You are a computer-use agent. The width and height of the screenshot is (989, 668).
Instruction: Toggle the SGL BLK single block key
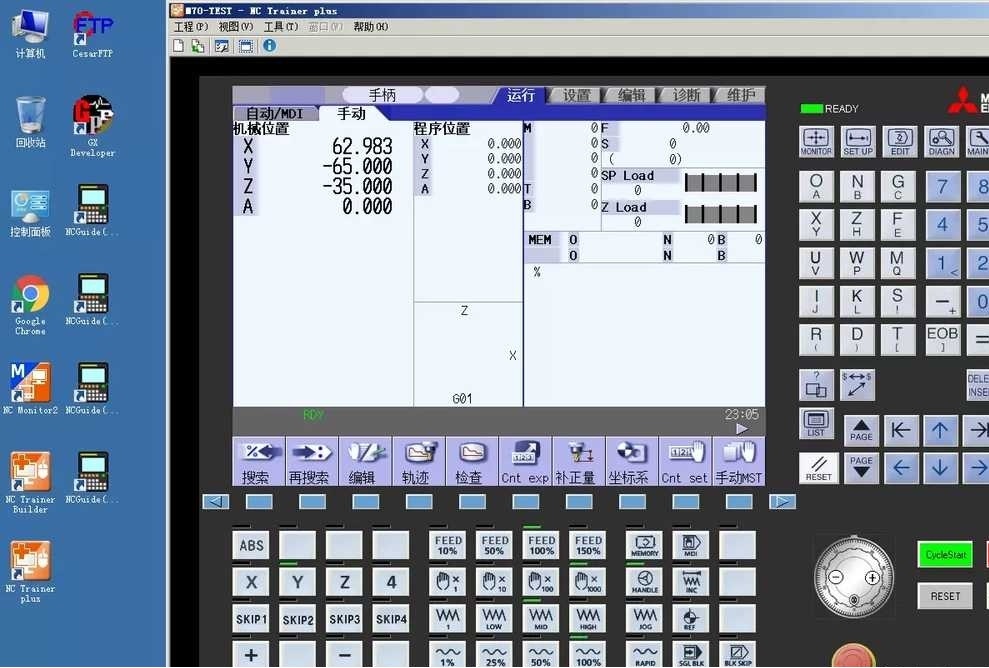coord(691,655)
